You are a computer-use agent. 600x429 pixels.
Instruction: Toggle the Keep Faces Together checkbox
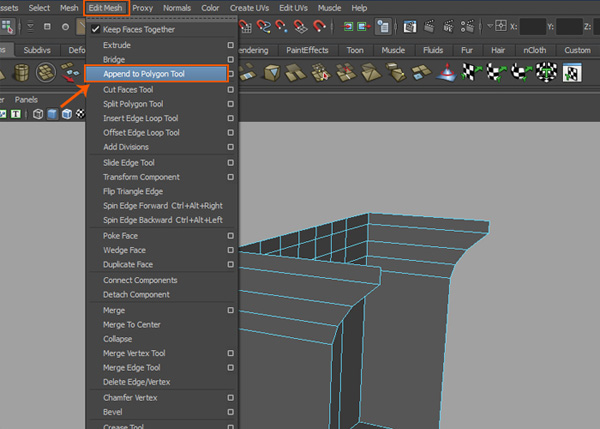95,29
